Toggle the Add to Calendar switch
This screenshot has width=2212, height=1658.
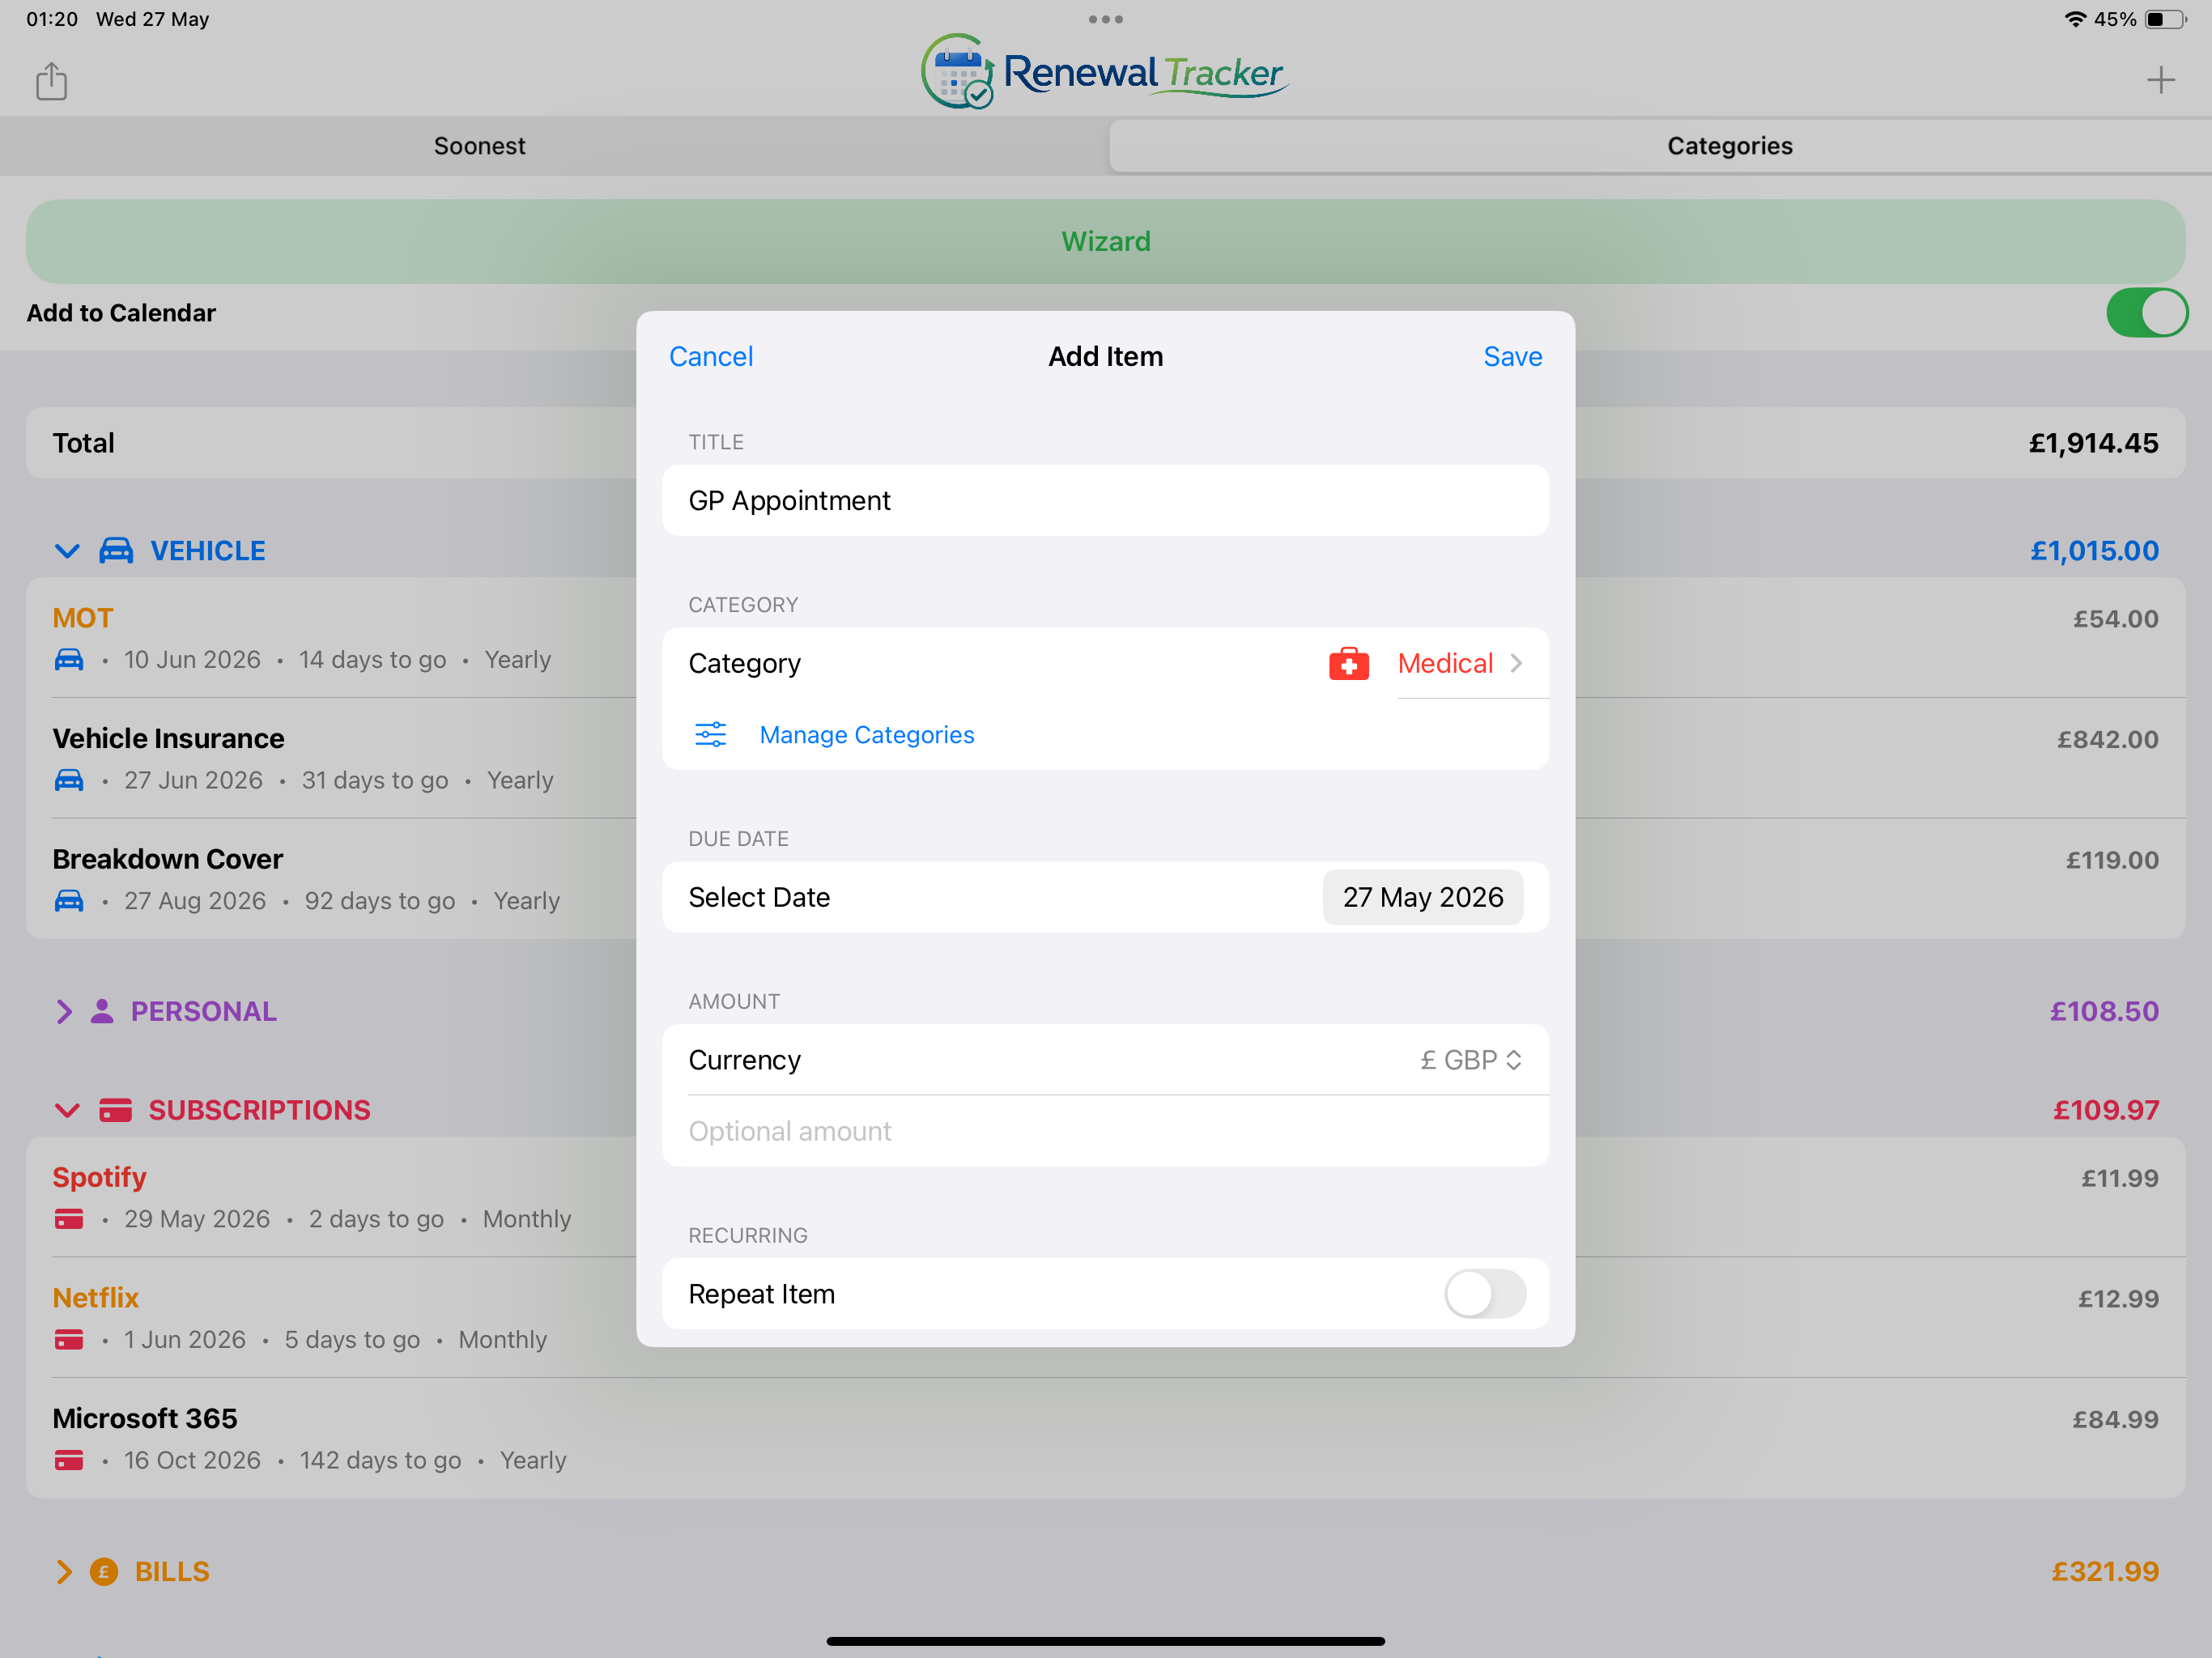point(2146,313)
